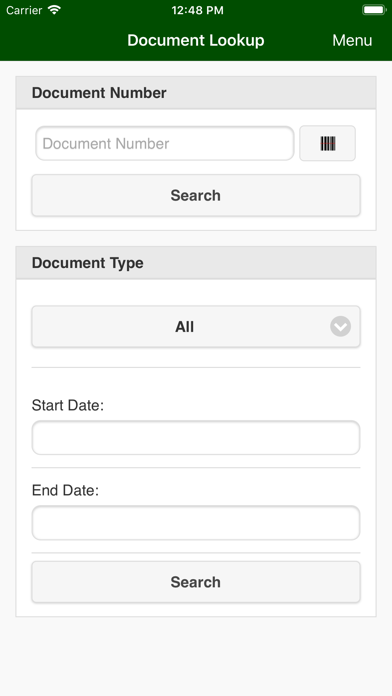The width and height of the screenshot is (392, 696).
Task: Select the Start Date input box
Action: [196, 438]
